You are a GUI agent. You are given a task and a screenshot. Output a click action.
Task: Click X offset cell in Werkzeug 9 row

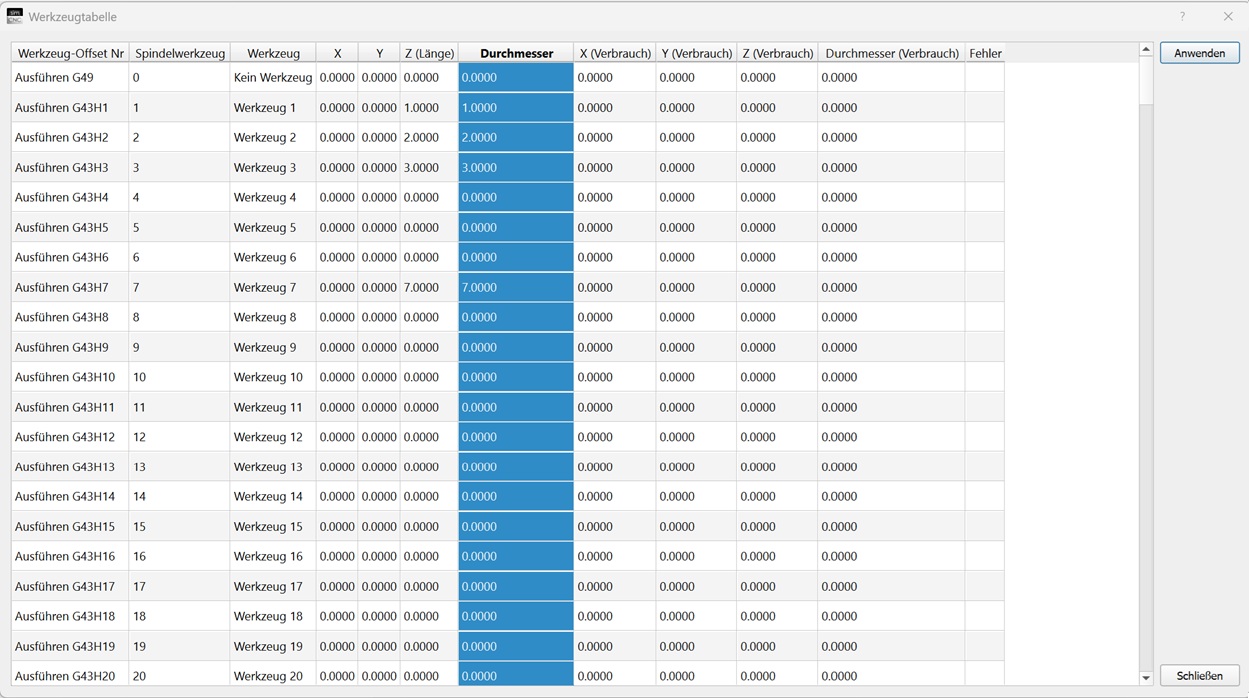coord(337,347)
